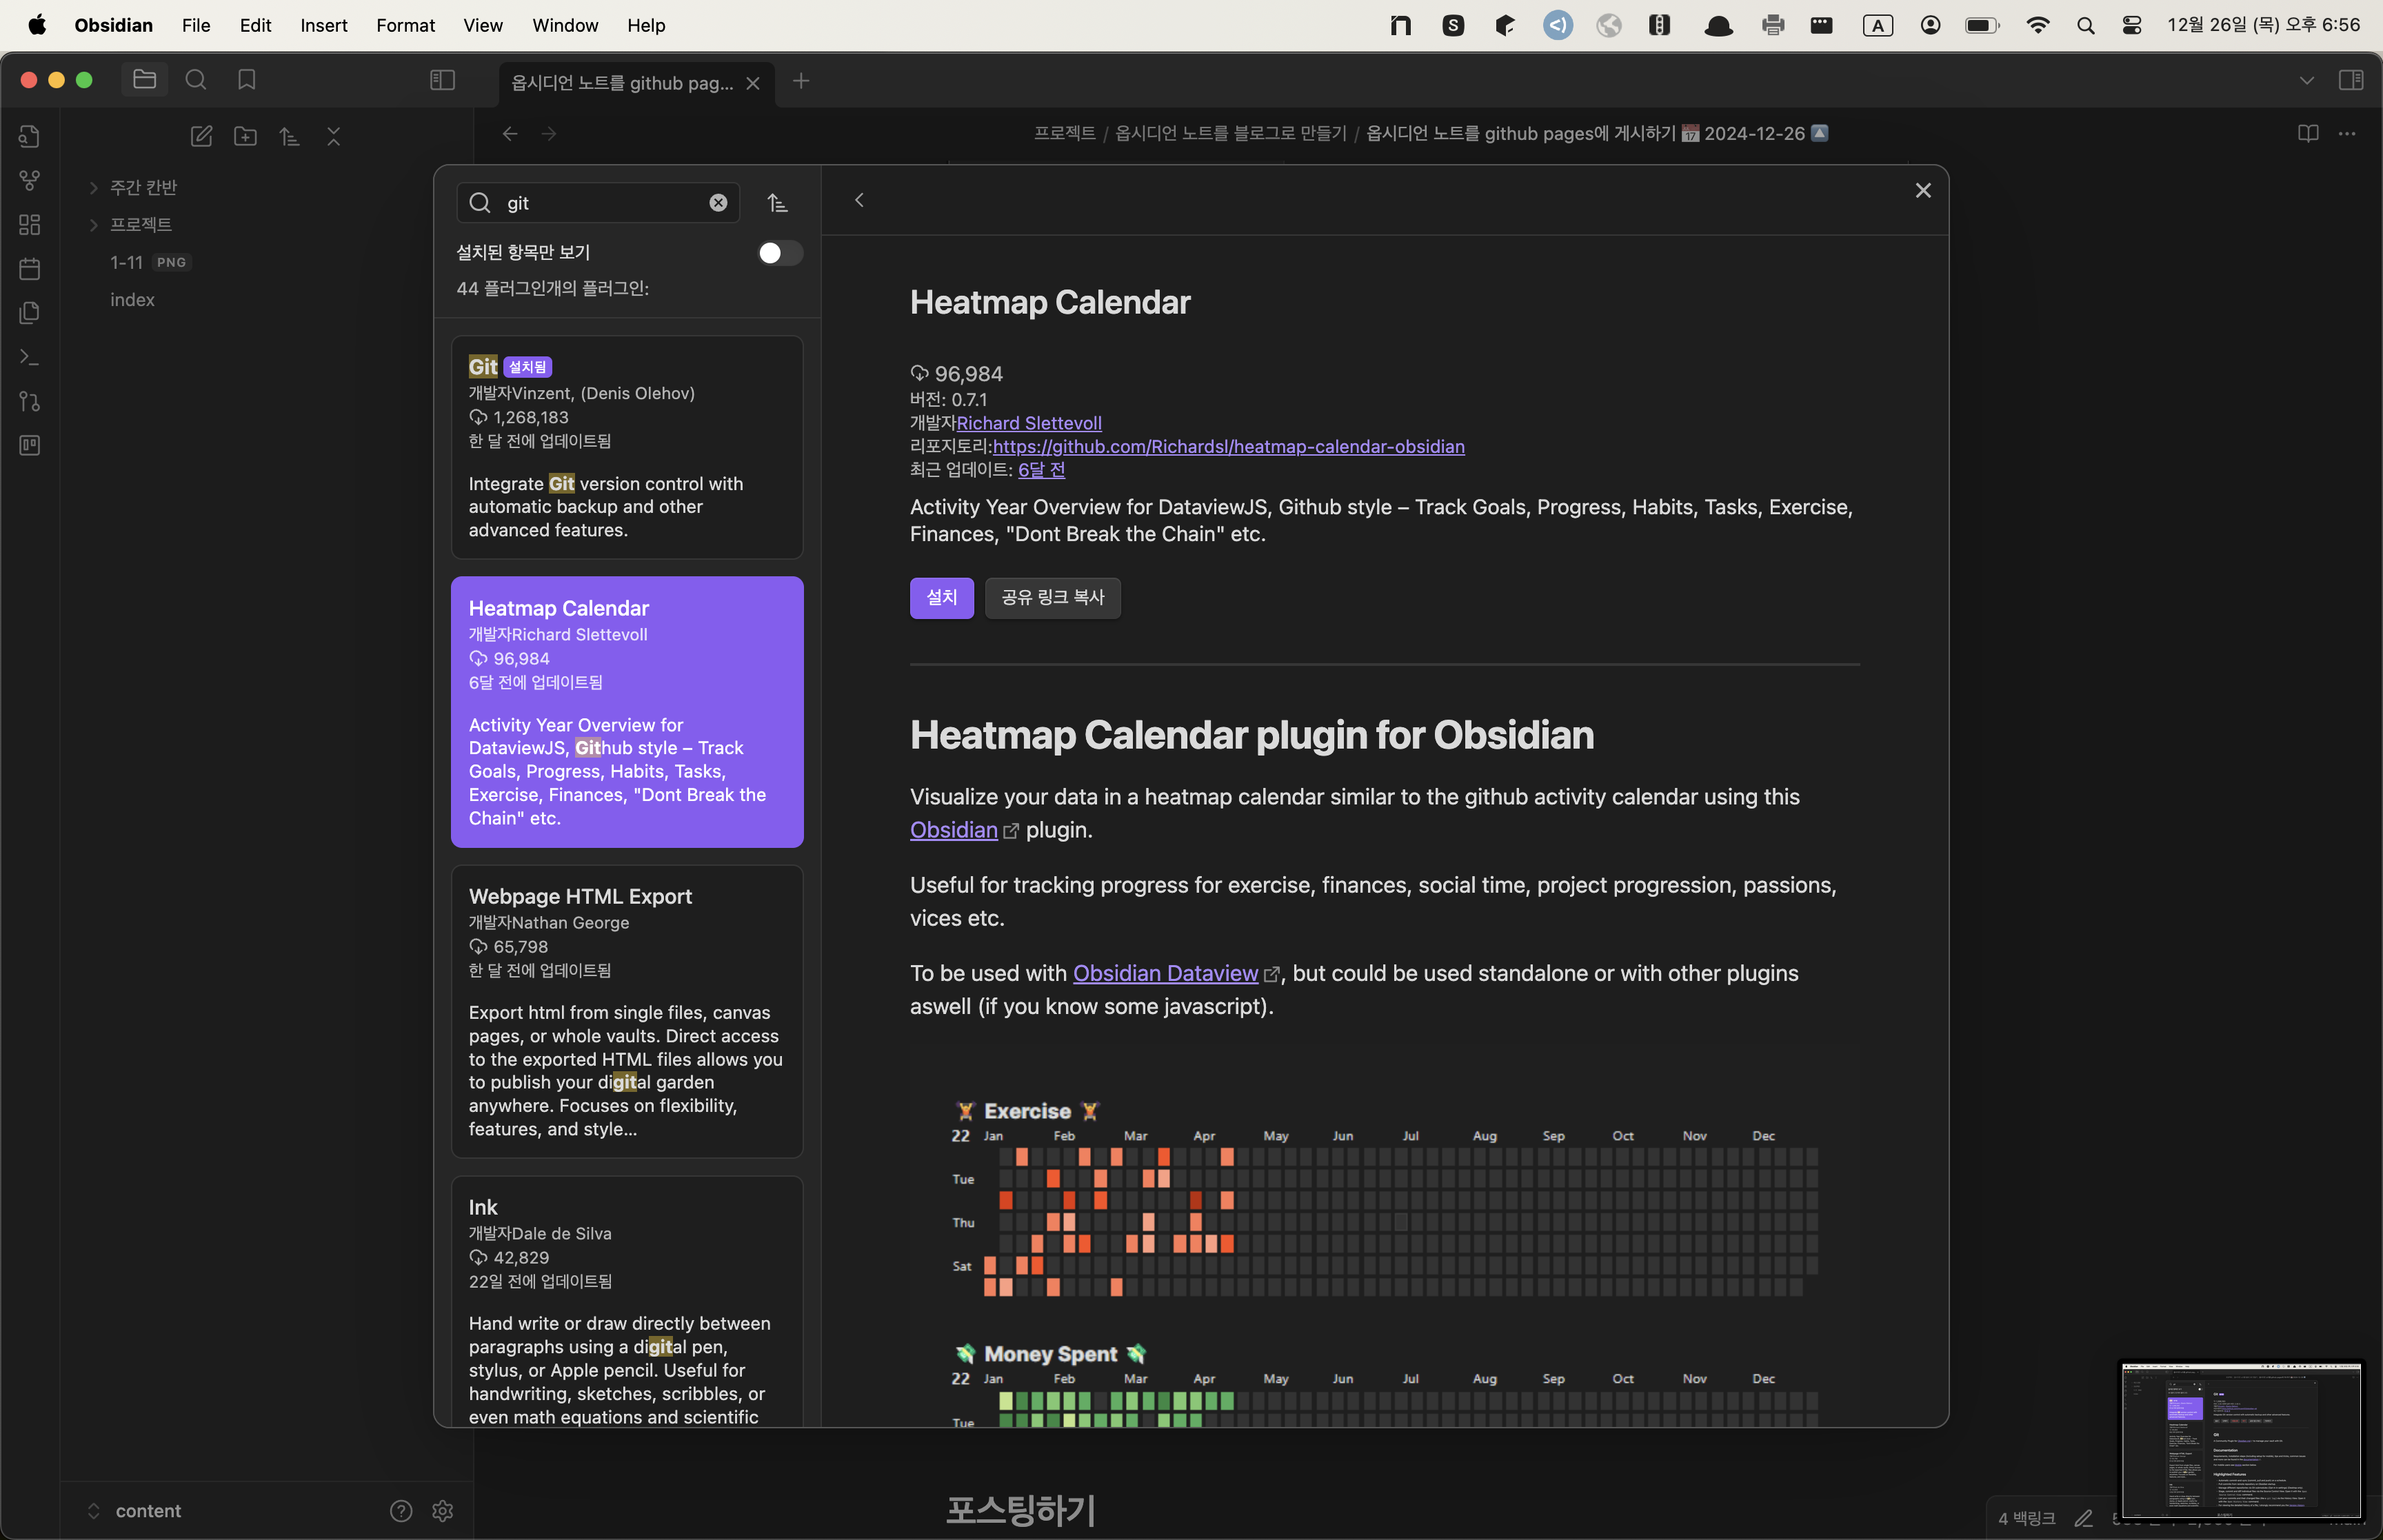This screenshot has height=1540, width=2383.
Task: Open graph view from left ribbon
Action: pos(30,181)
